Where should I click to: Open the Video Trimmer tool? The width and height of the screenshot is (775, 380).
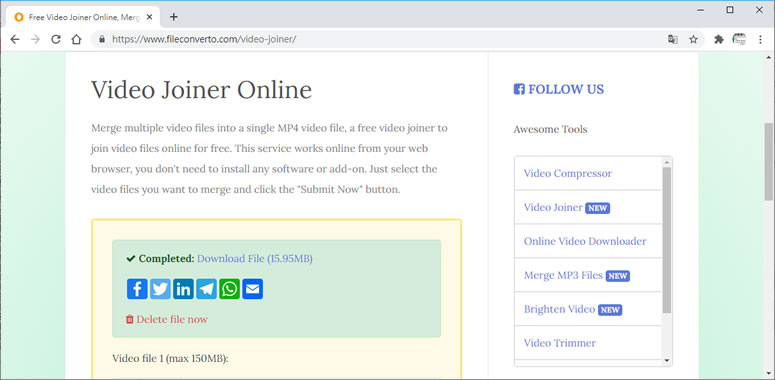[x=560, y=343]
